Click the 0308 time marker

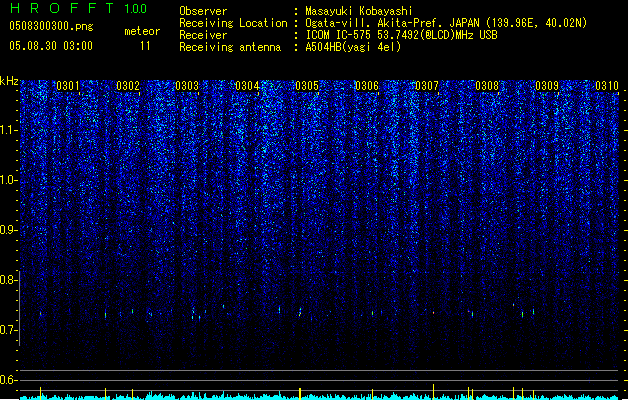tap(487, 86)
